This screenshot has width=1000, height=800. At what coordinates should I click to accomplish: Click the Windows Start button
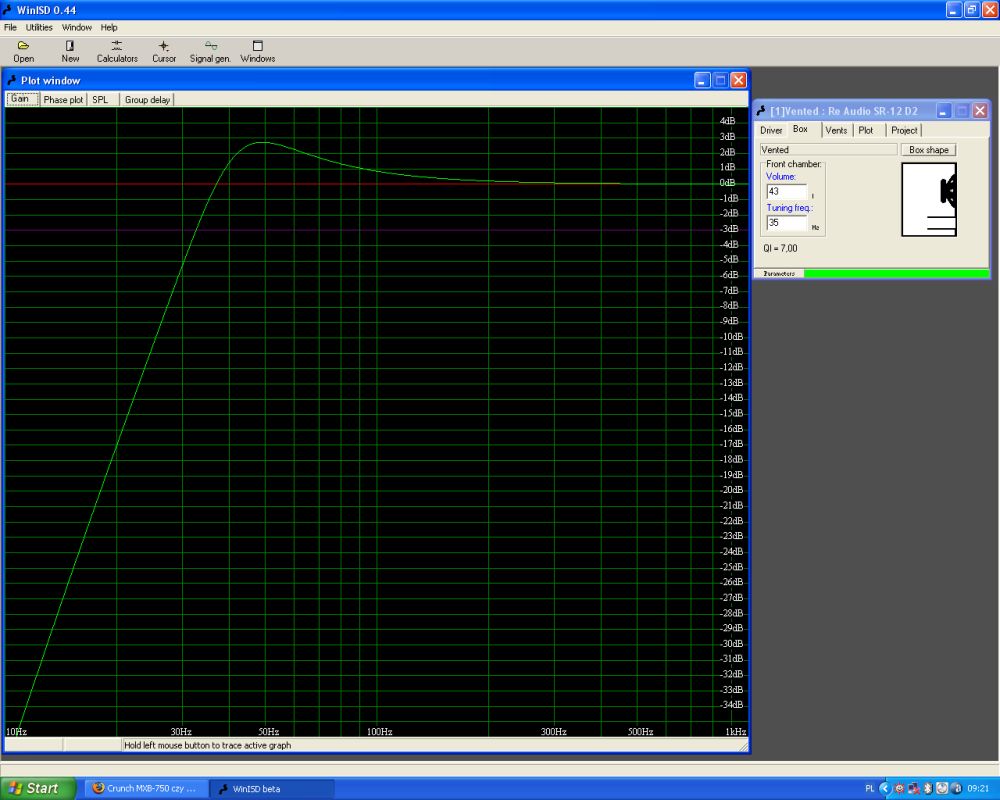[38, 788]
